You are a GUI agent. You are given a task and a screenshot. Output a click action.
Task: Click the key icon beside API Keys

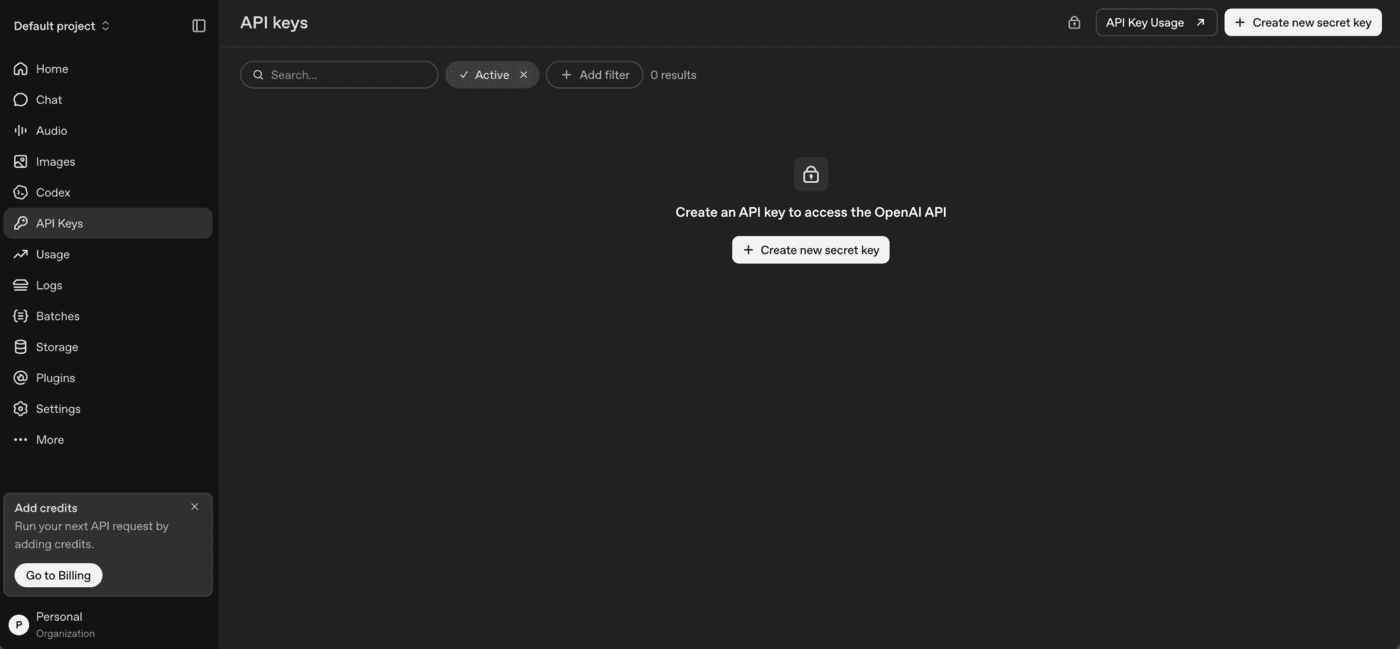[20, 224]
